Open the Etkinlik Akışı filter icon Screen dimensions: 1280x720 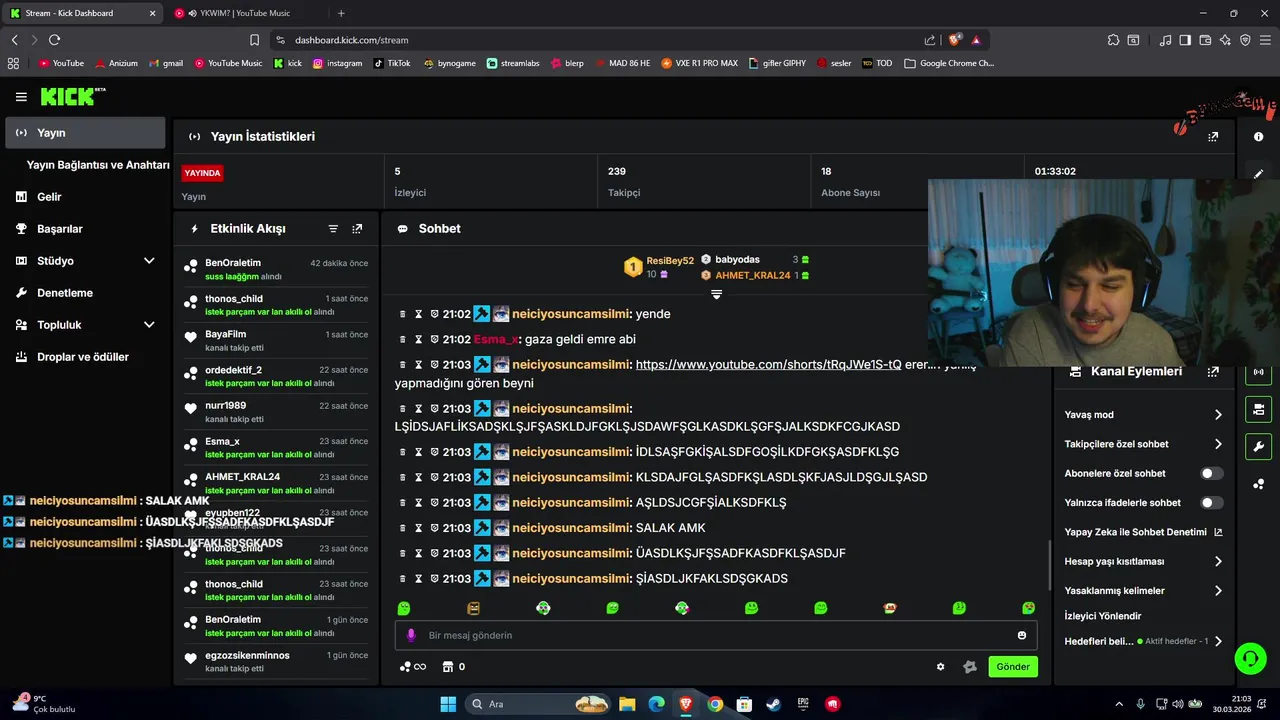333,229
